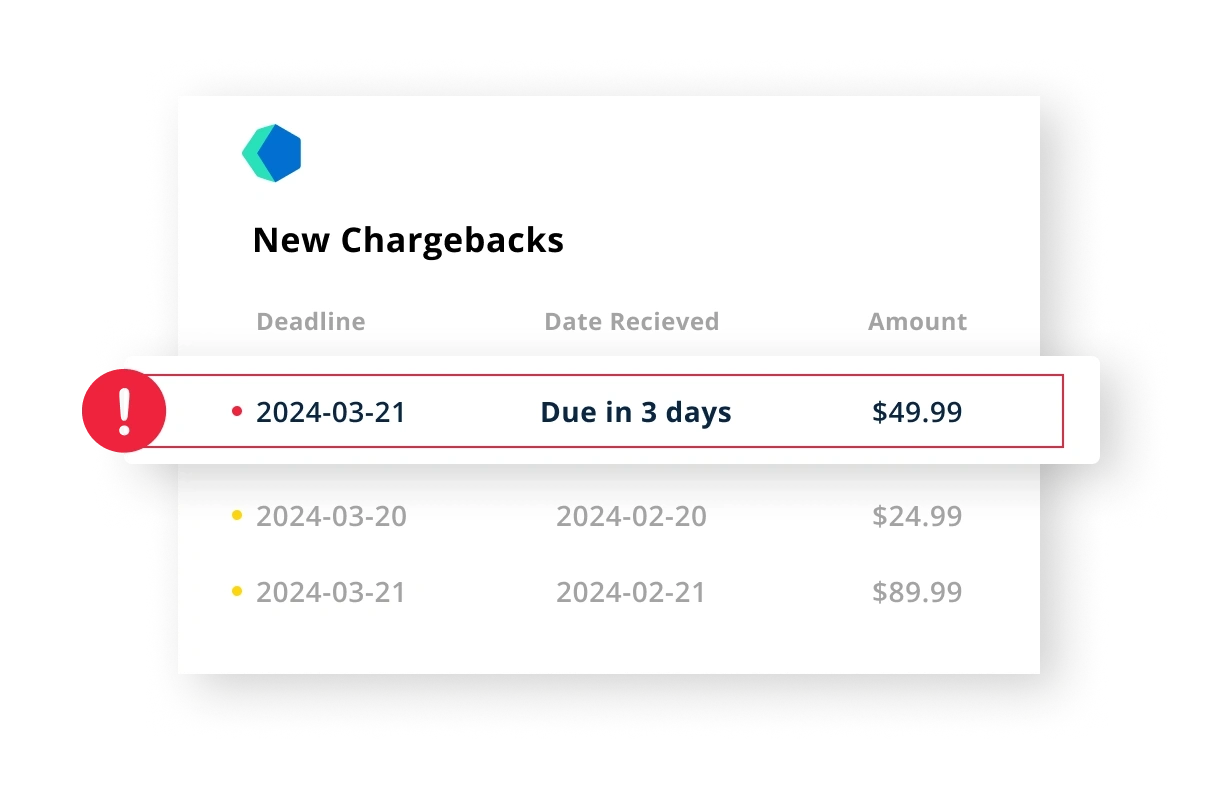Select the $89.99 amount
Screen dimensions: 1206x808
[x=917, y=593]
